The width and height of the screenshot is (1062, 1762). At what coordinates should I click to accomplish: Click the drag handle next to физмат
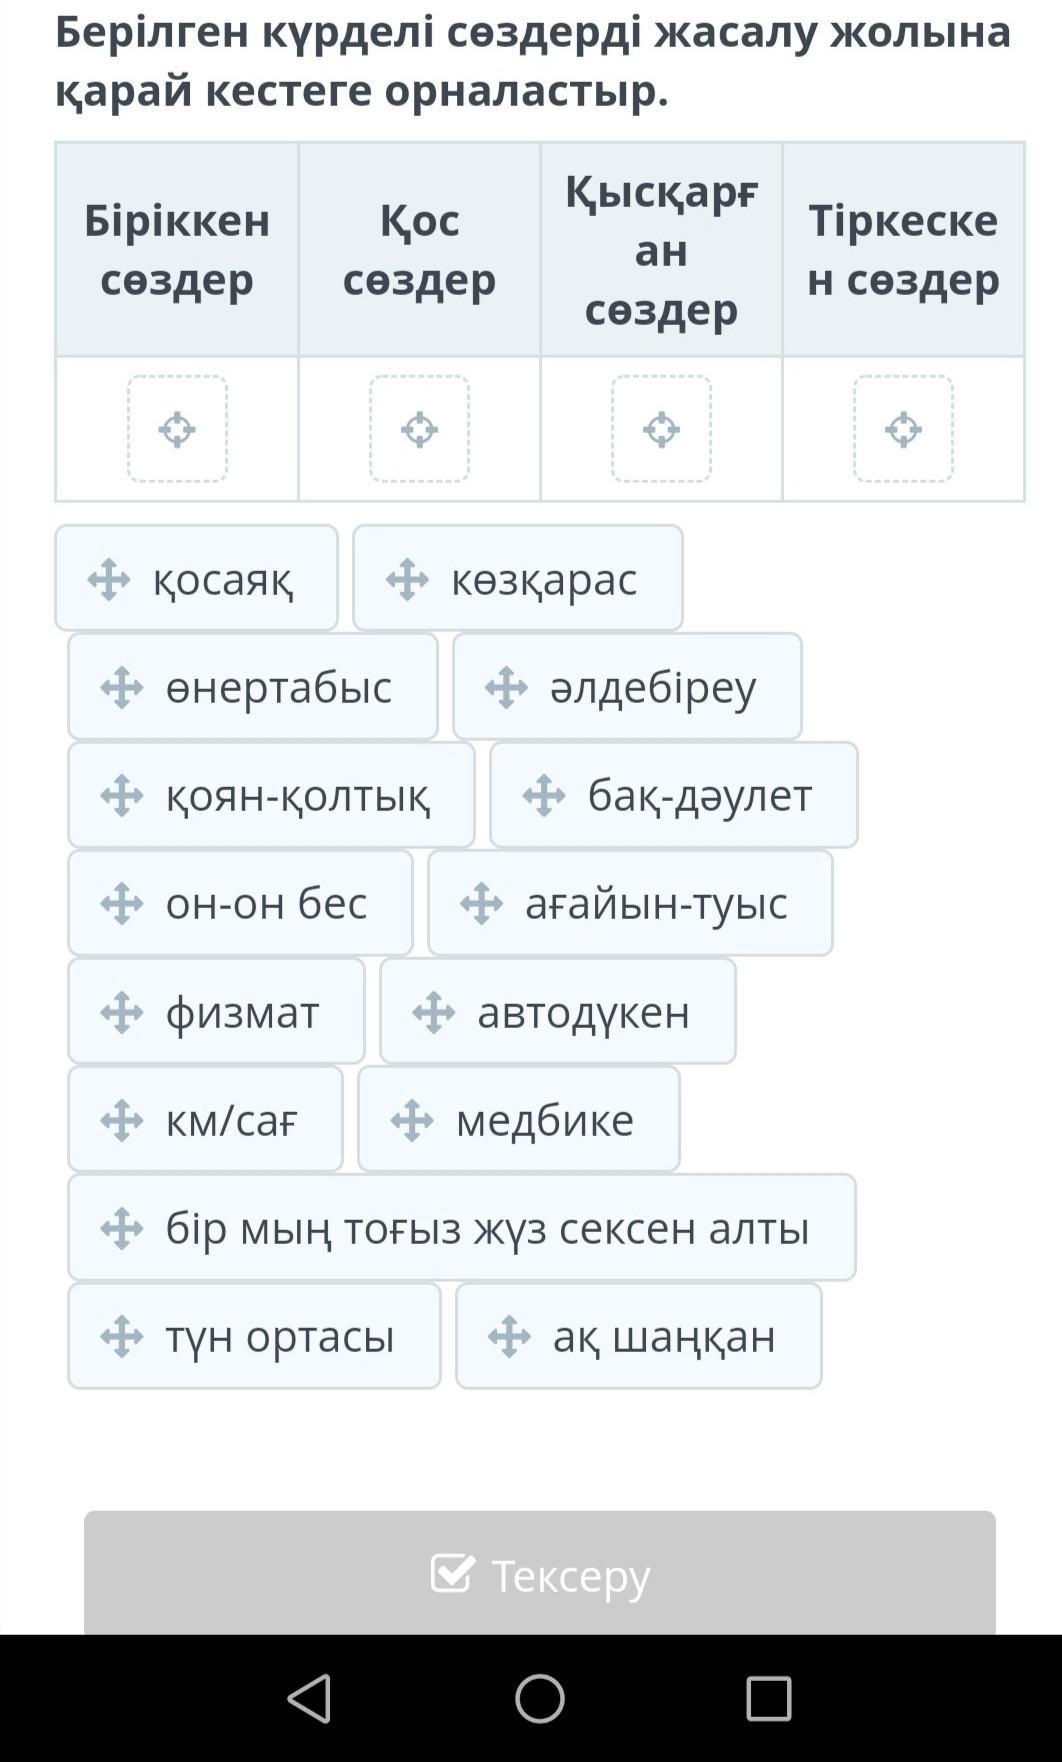[121, 1012]
